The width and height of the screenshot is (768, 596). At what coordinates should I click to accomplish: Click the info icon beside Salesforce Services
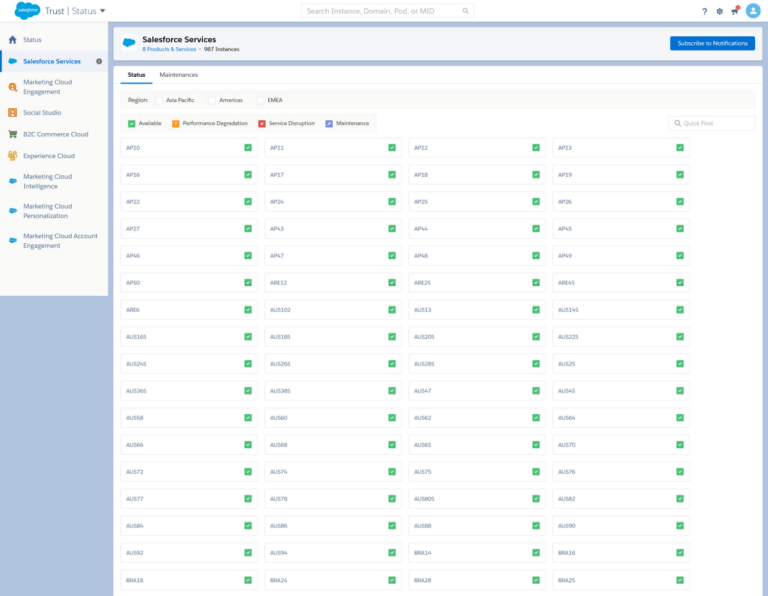click(x=99, y=62)
